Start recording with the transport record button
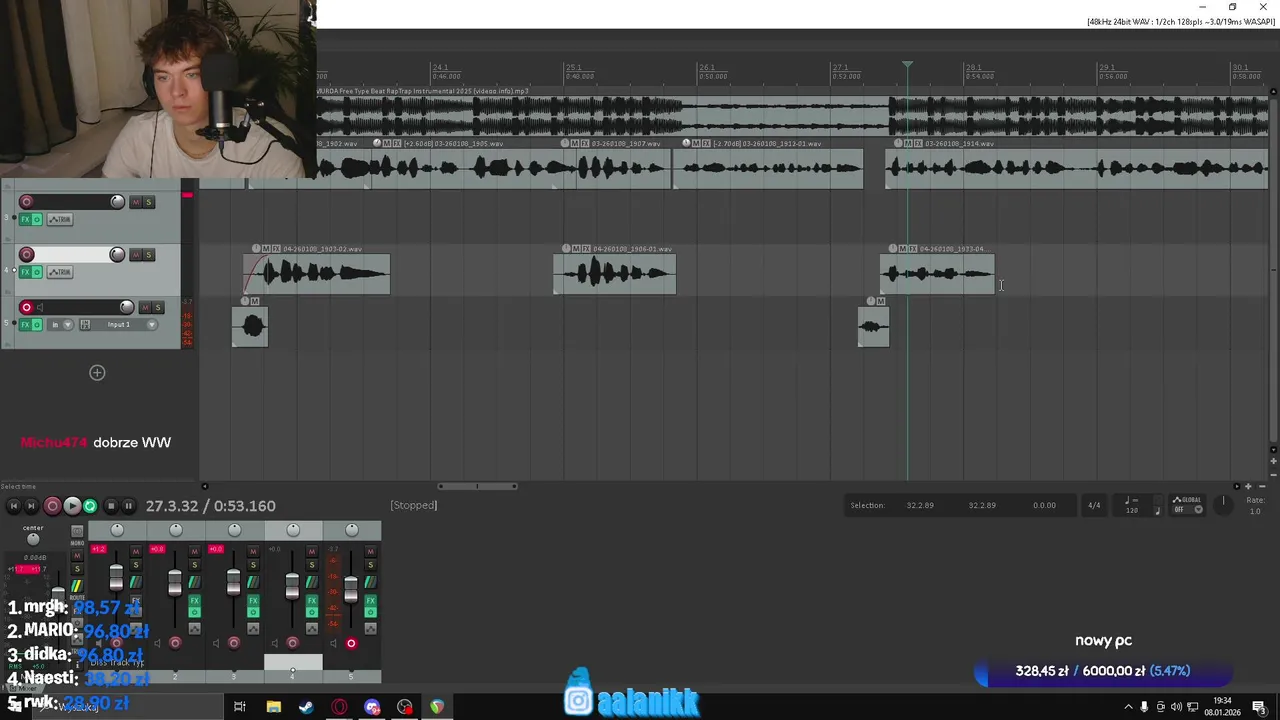 coord(52,506)
